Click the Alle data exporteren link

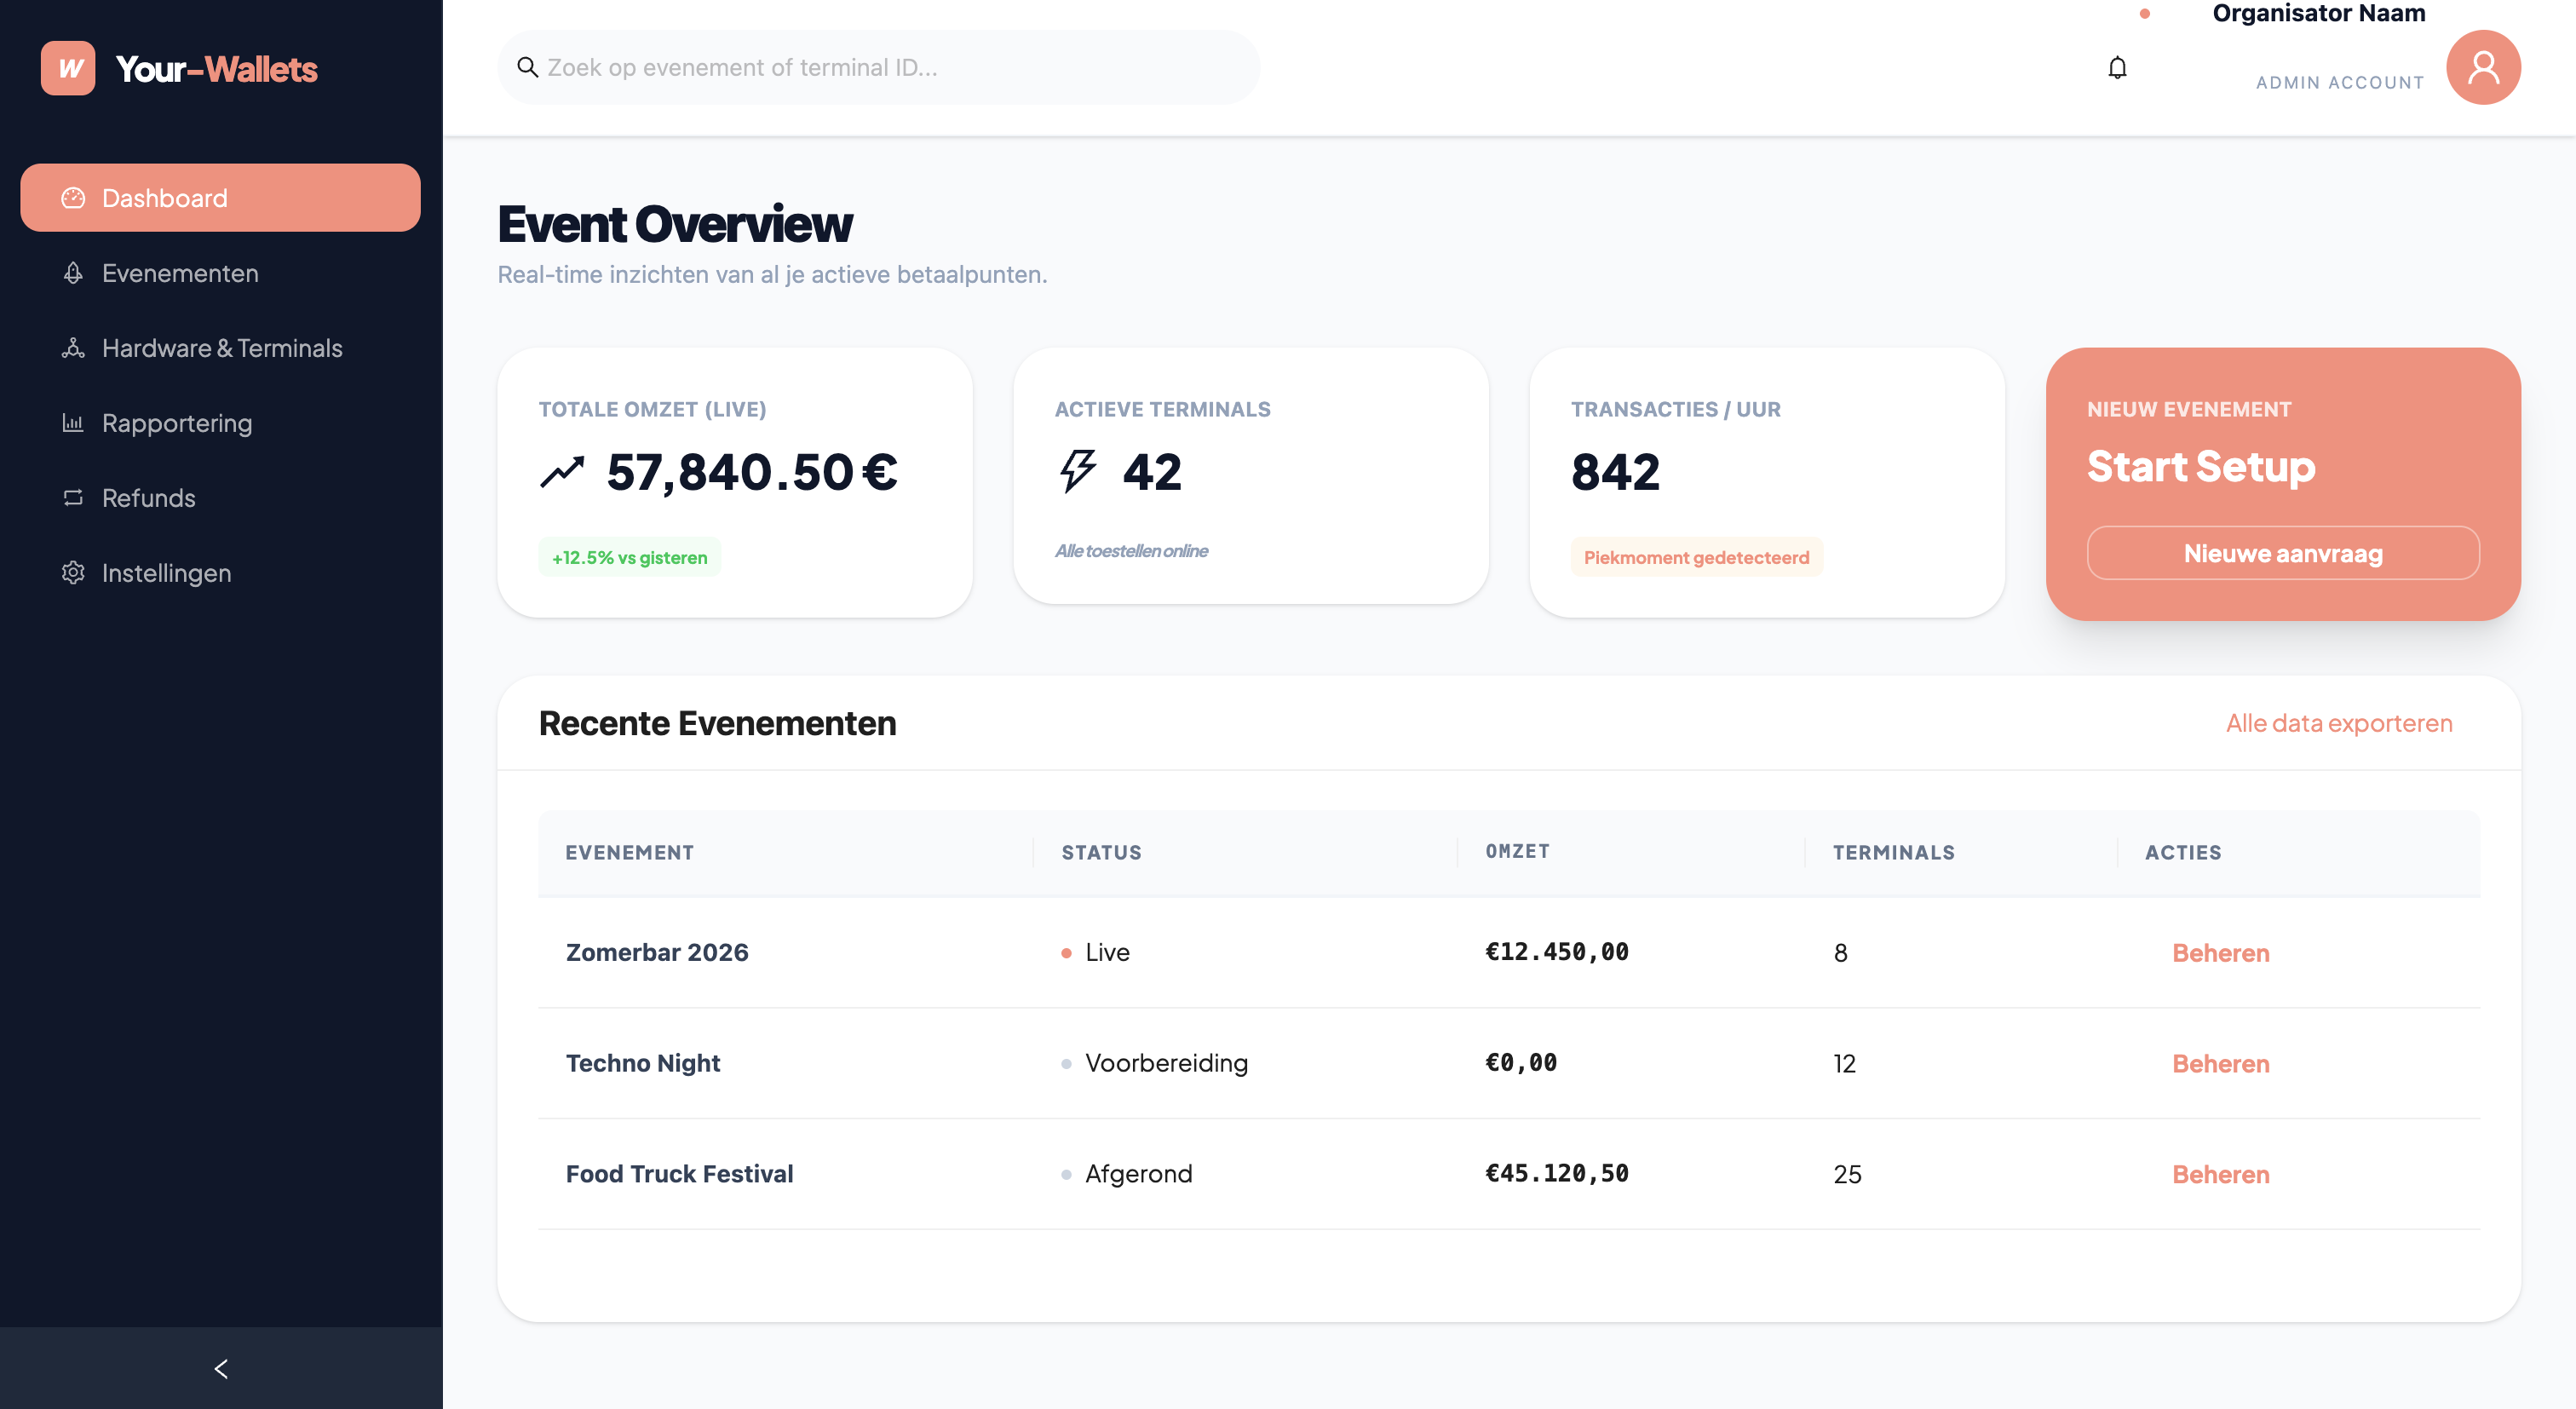pos(2338,723)
